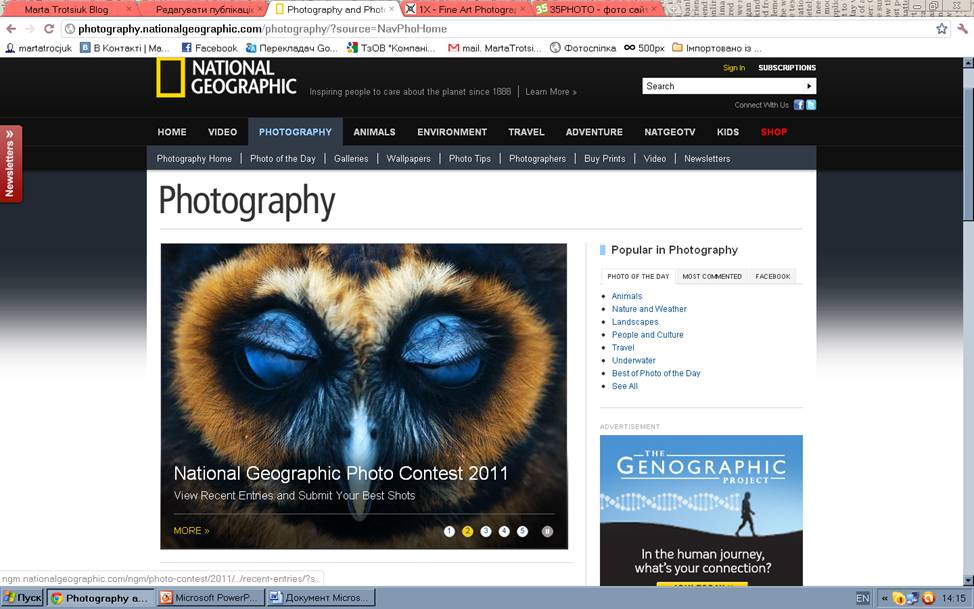Open the Genographic Project advertisement
974x609 pixels.
point(701,510)
